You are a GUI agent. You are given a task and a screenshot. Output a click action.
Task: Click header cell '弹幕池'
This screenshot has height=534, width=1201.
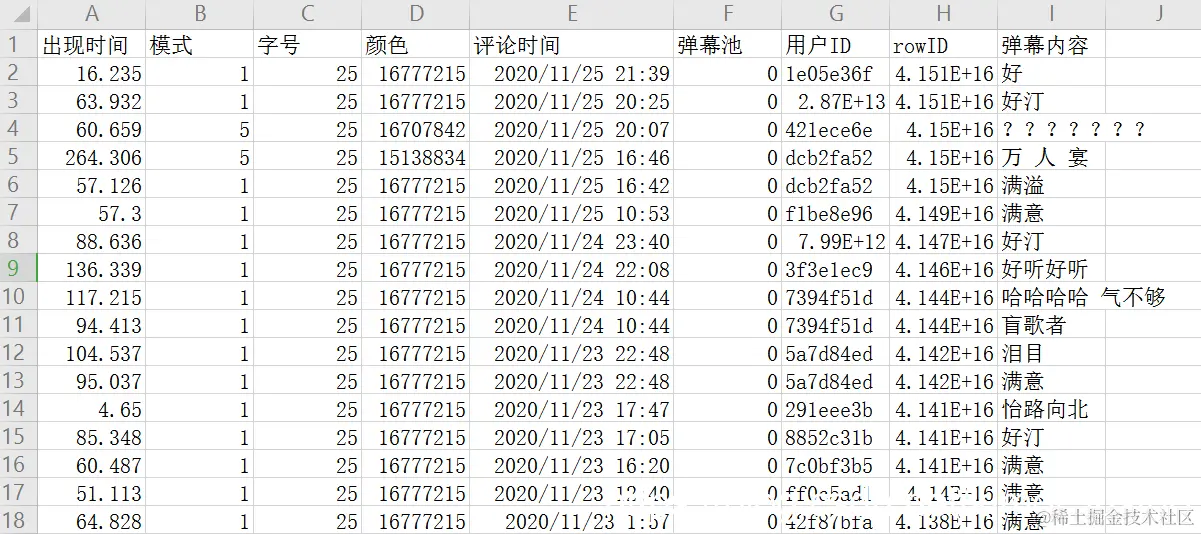click(728, 45)
